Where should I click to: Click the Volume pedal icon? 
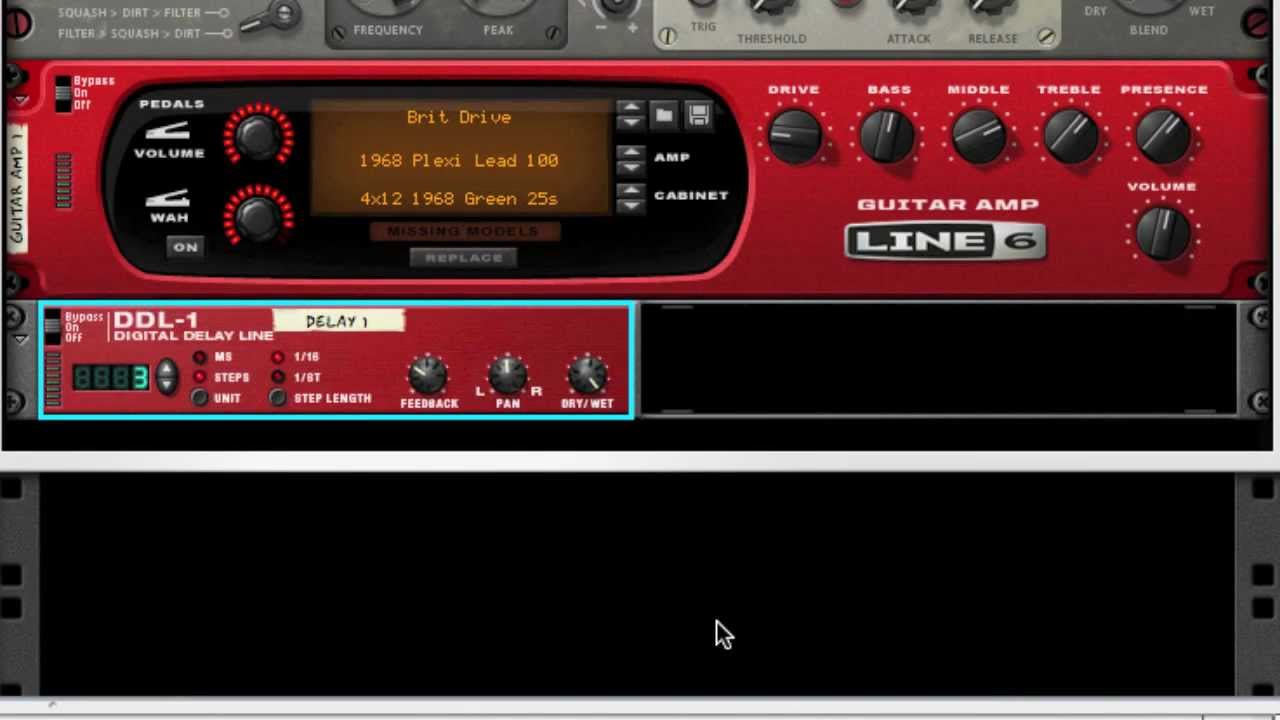(x=168, y=131)
